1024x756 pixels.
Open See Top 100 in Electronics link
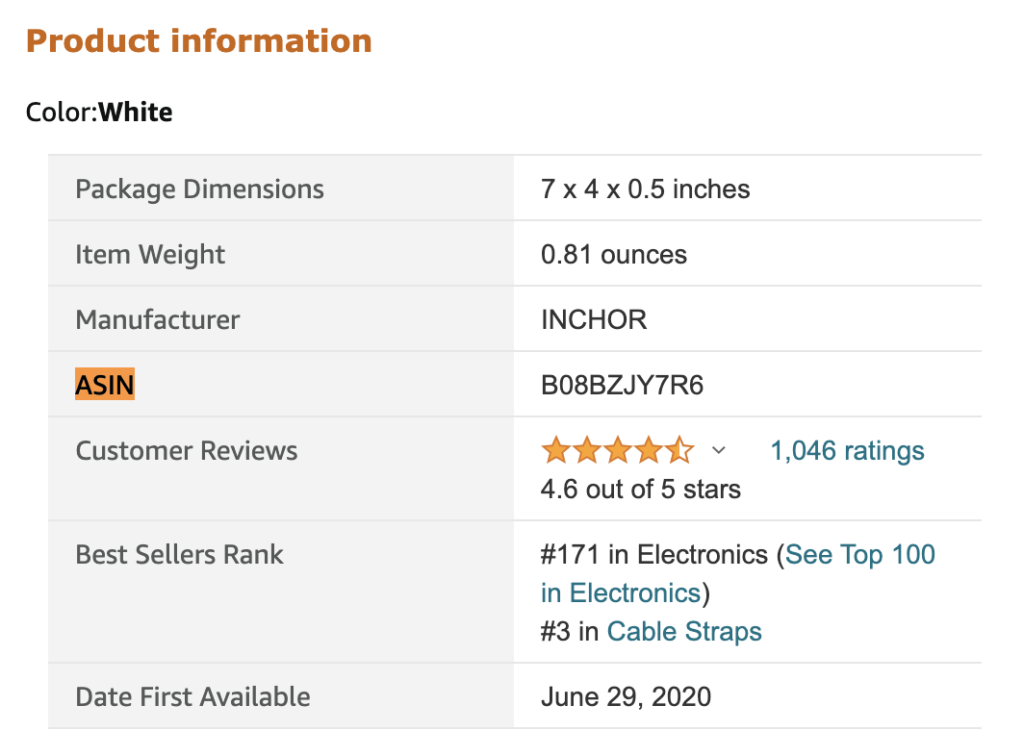click(860, 555)
